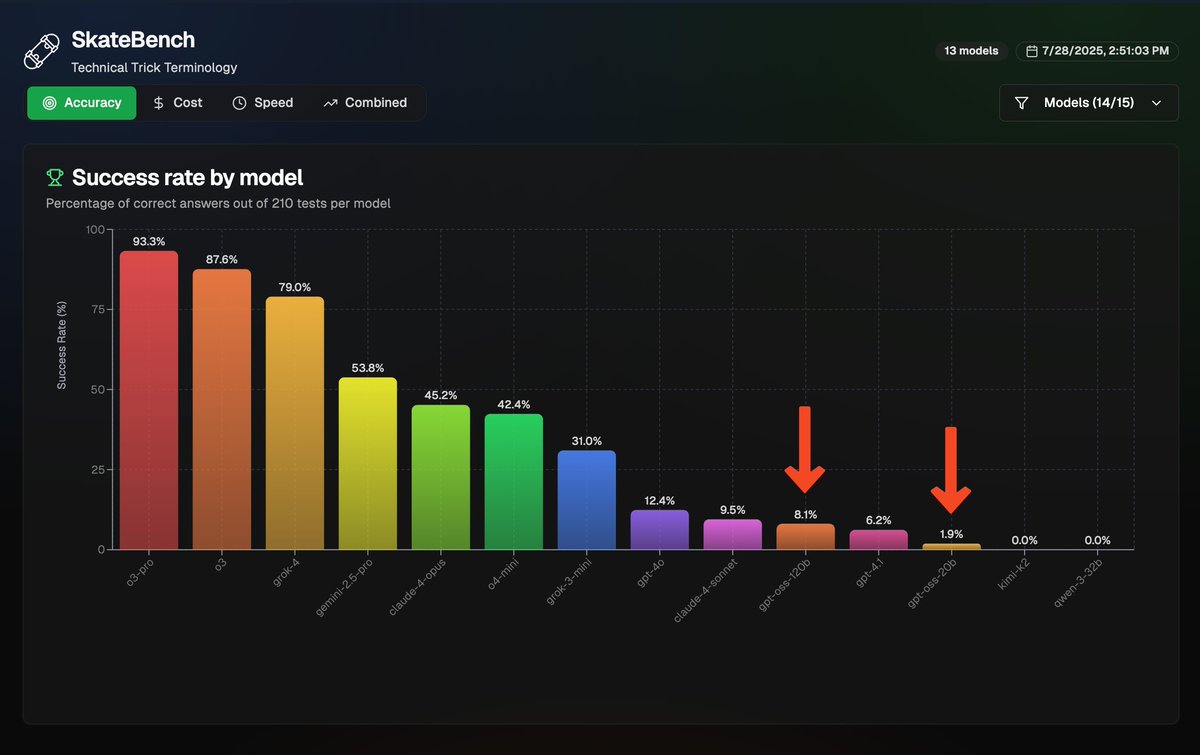Switch to the Speed tab

(263, 103)
